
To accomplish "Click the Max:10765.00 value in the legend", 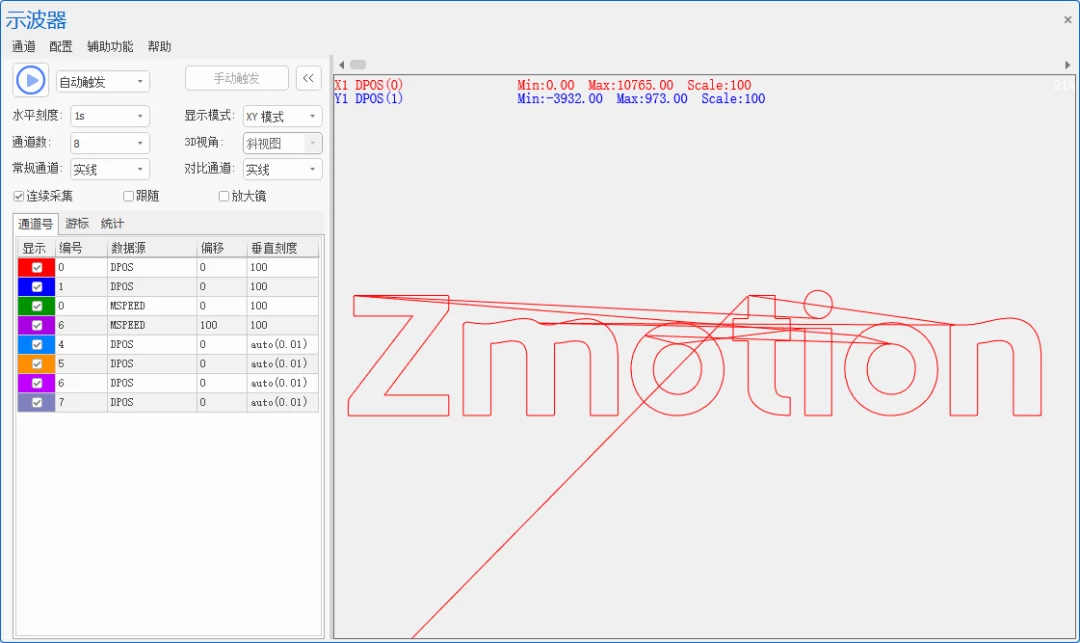I will coord(631,85).
